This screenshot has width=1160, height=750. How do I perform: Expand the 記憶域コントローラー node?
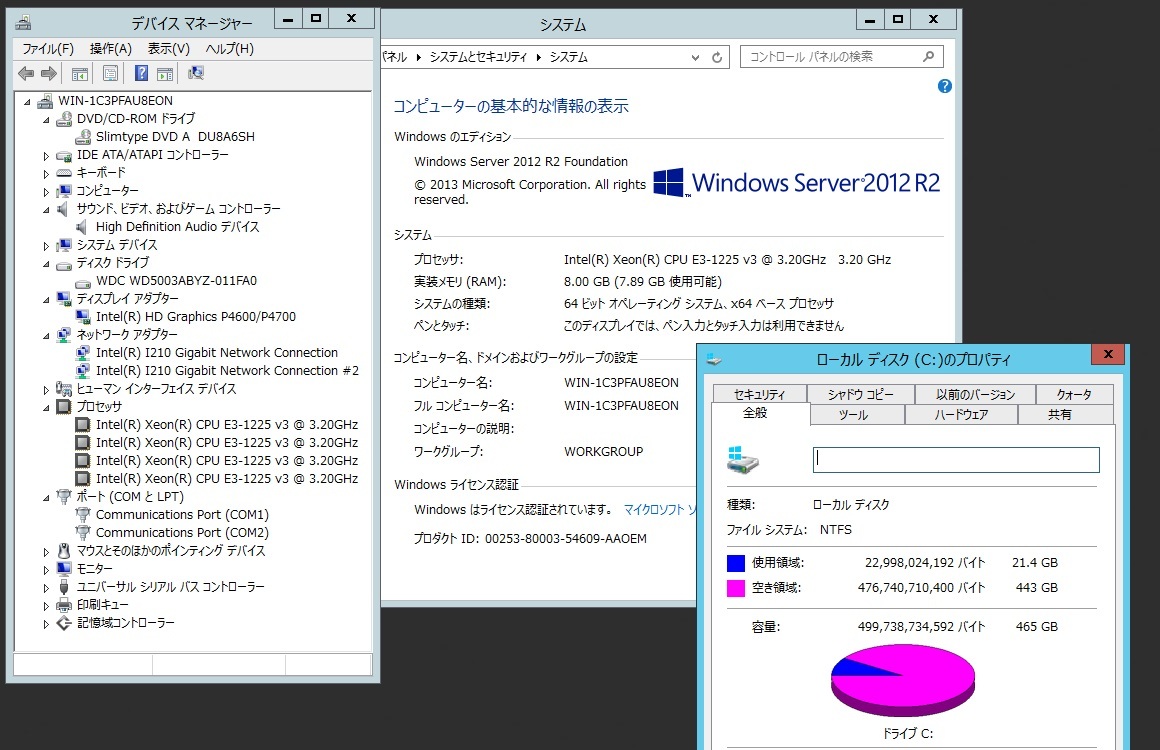click(46, 624)
